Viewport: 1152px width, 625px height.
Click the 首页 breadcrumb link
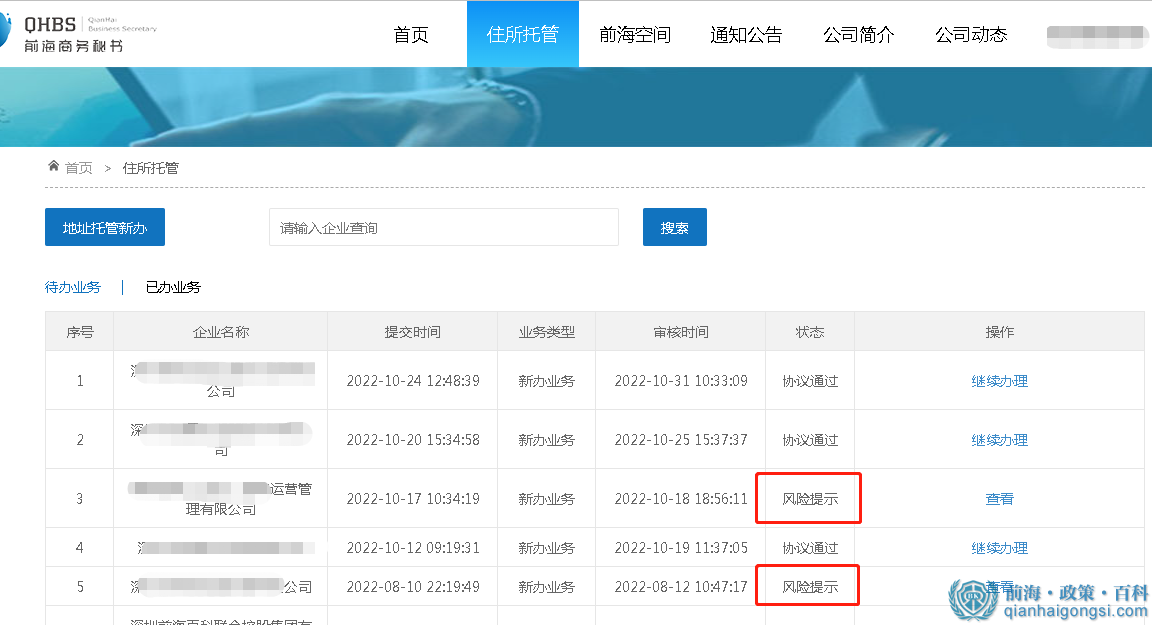(x=78, y=167)
